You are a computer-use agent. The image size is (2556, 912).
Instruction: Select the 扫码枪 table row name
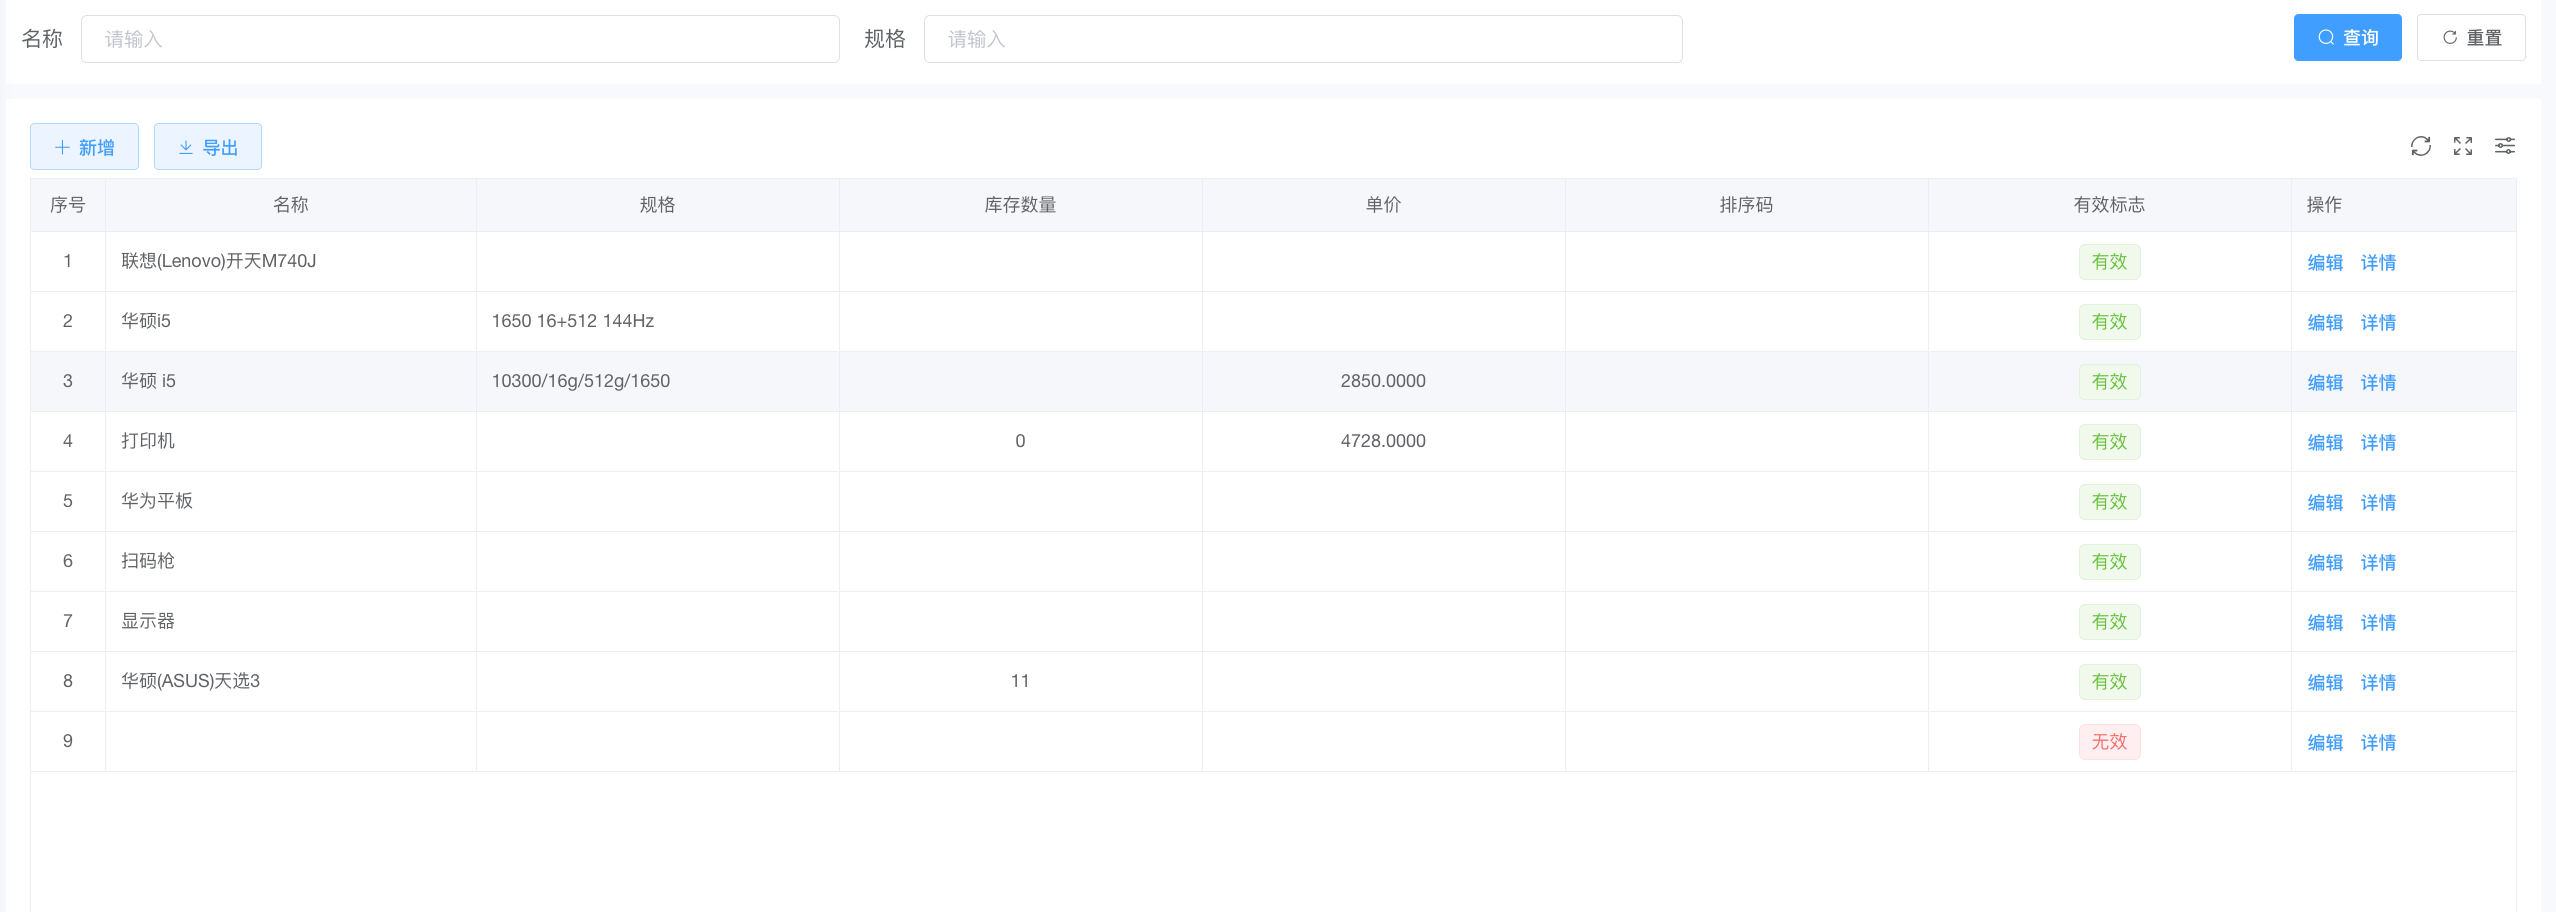click(148, 561)
